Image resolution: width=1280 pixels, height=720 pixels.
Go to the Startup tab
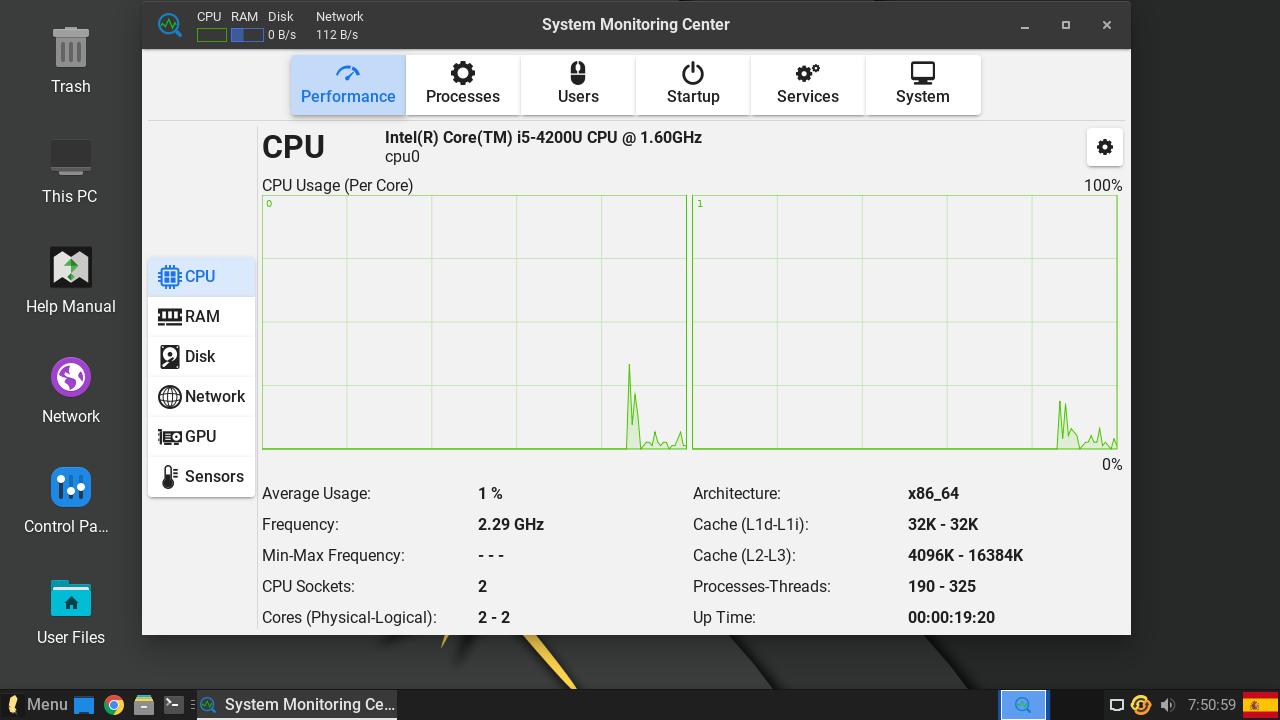coord(693,85)
